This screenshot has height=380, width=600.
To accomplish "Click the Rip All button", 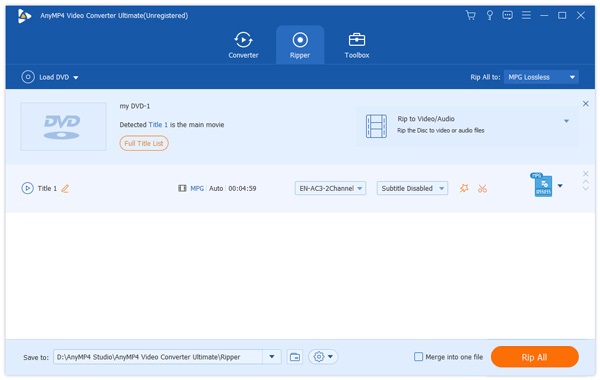I will [535, 357].
